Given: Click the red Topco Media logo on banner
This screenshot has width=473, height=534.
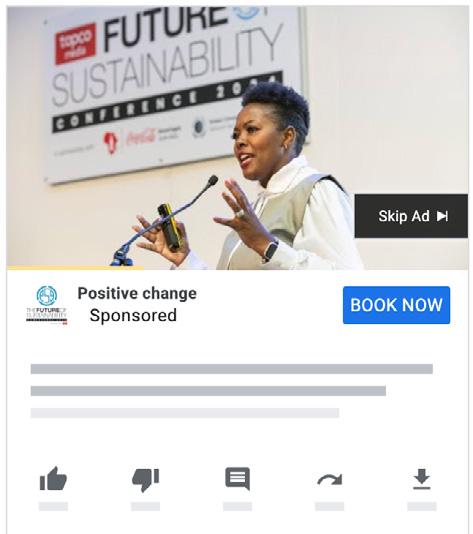Looking at the screenshot, I should 75,44.
